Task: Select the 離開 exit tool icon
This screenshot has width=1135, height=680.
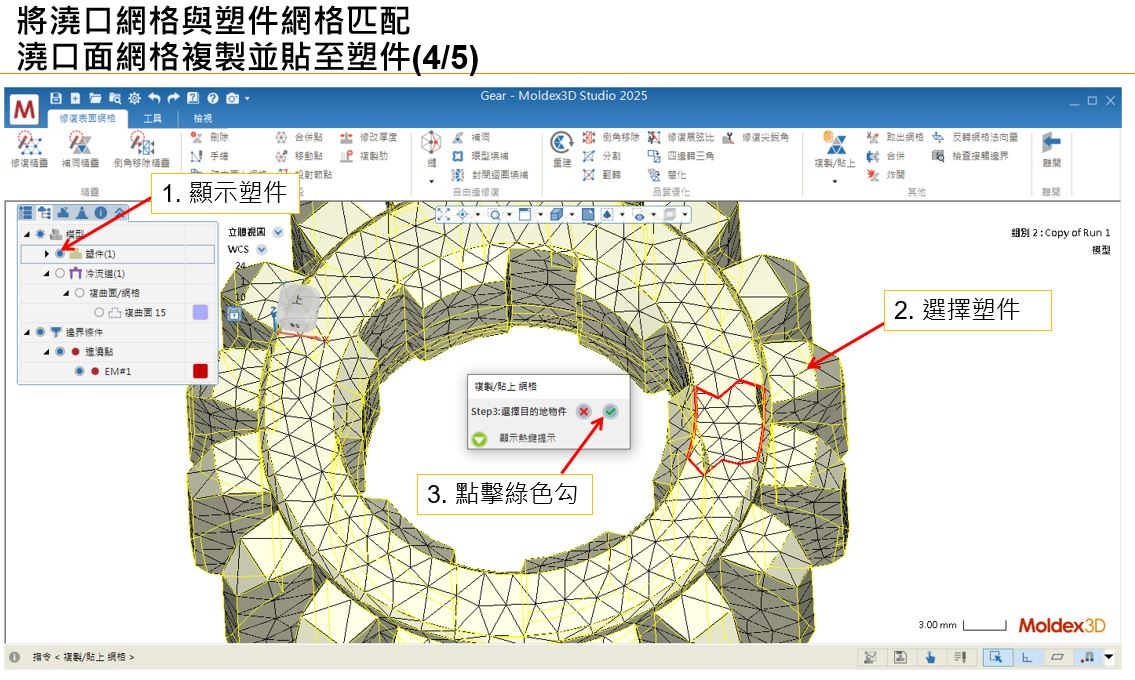Action: tap(1050, 145)
